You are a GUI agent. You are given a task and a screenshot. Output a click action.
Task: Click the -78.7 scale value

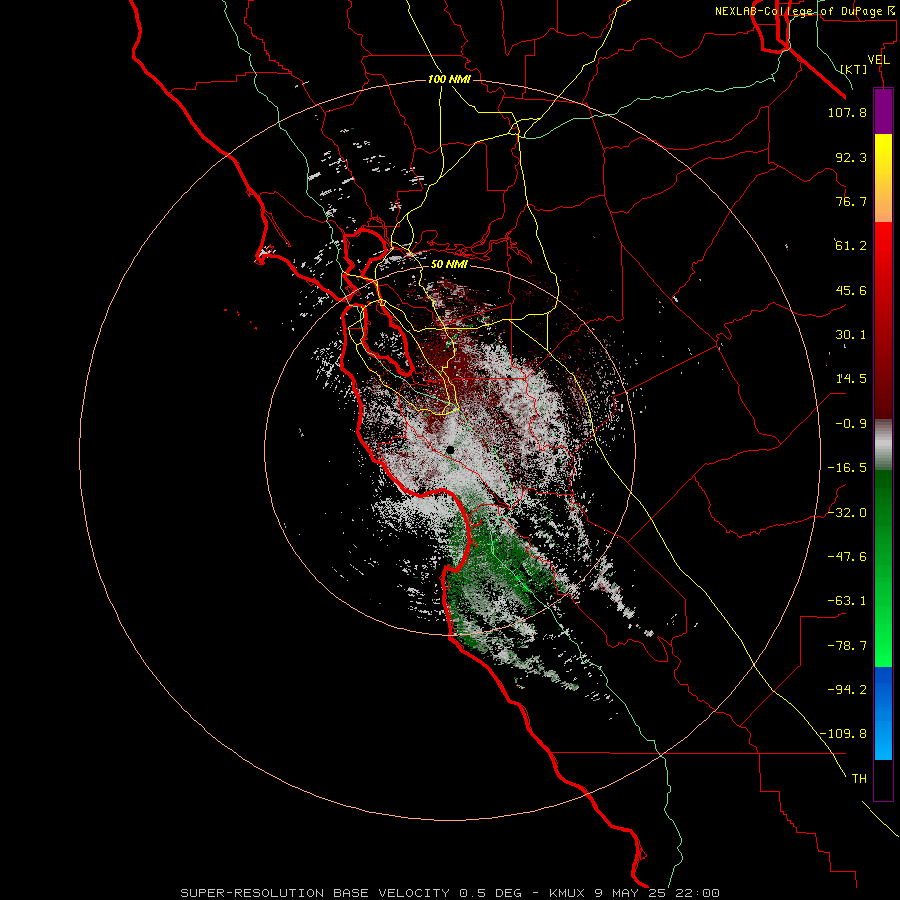click(x=847, y=646)
